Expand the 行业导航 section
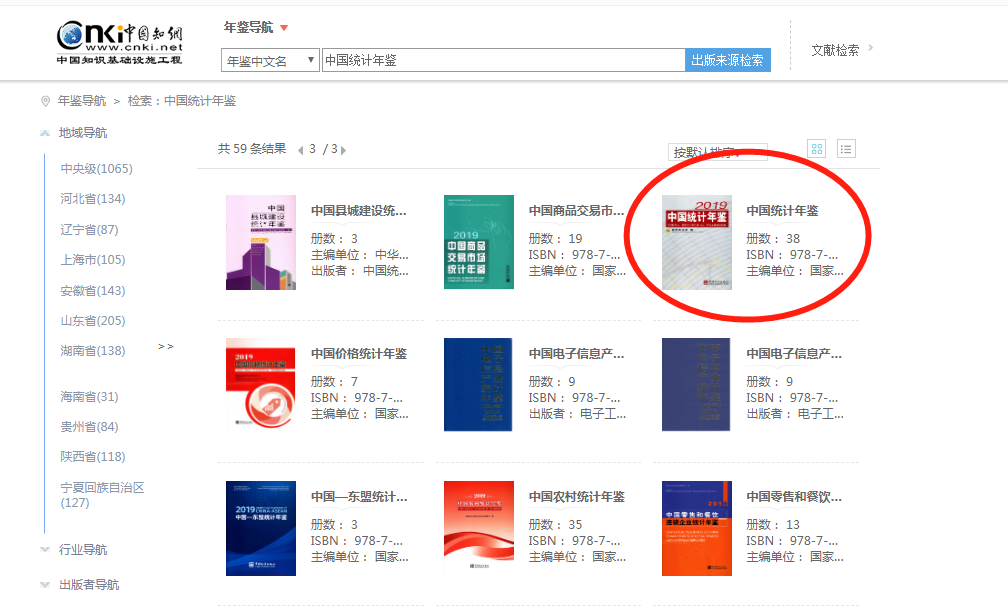 pyautogui.click(x=45, y=550)
